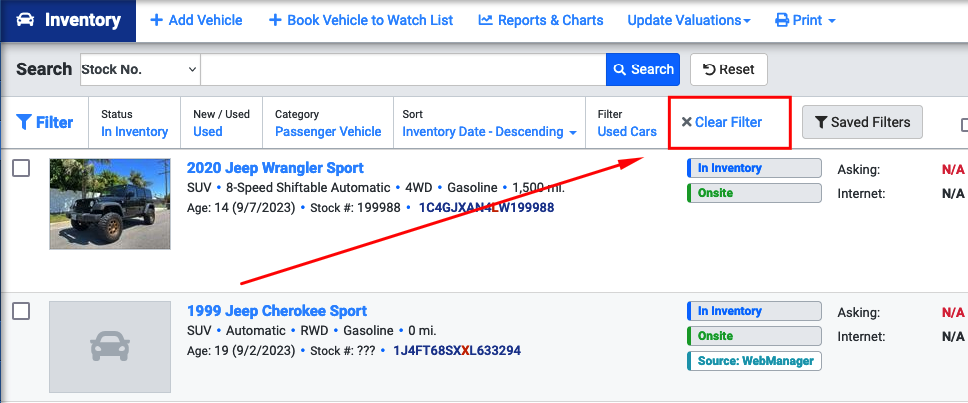Click the car icon beside Inventory
This screenshot has height=403, width=968.
(x=25, y=20)
